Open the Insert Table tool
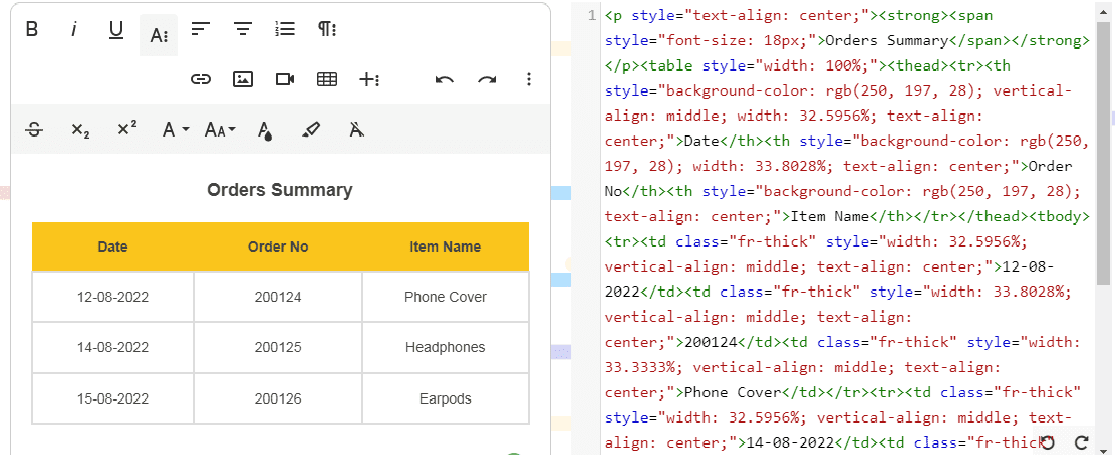 click(x=327, y=79)
